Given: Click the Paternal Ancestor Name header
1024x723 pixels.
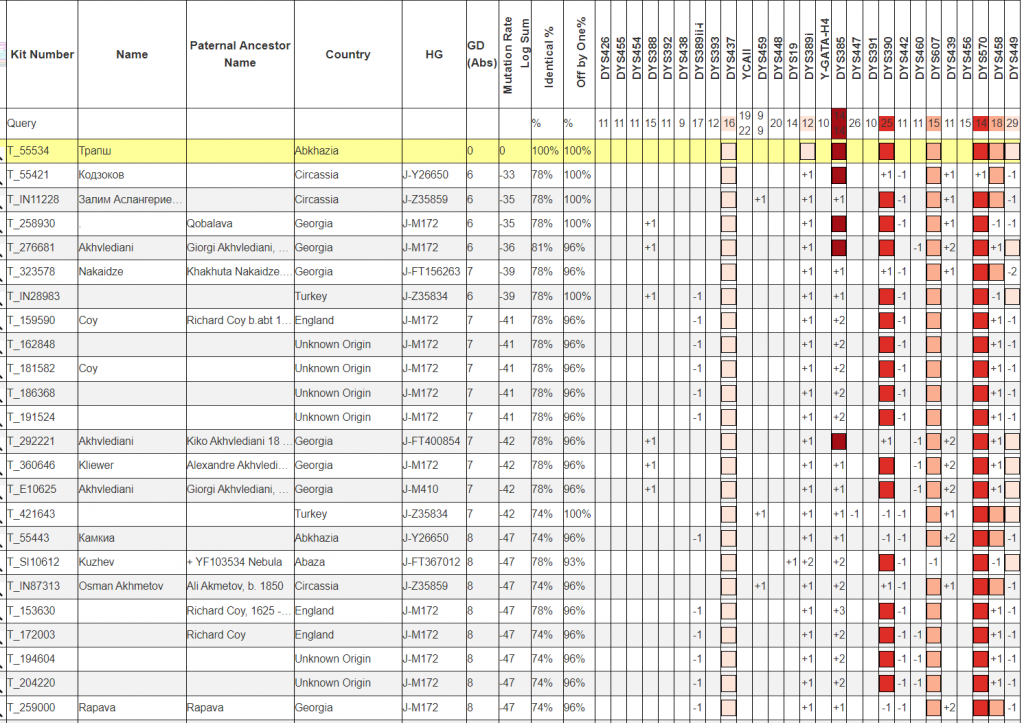Looking at the screenshot, I should (x=240, y=54).
